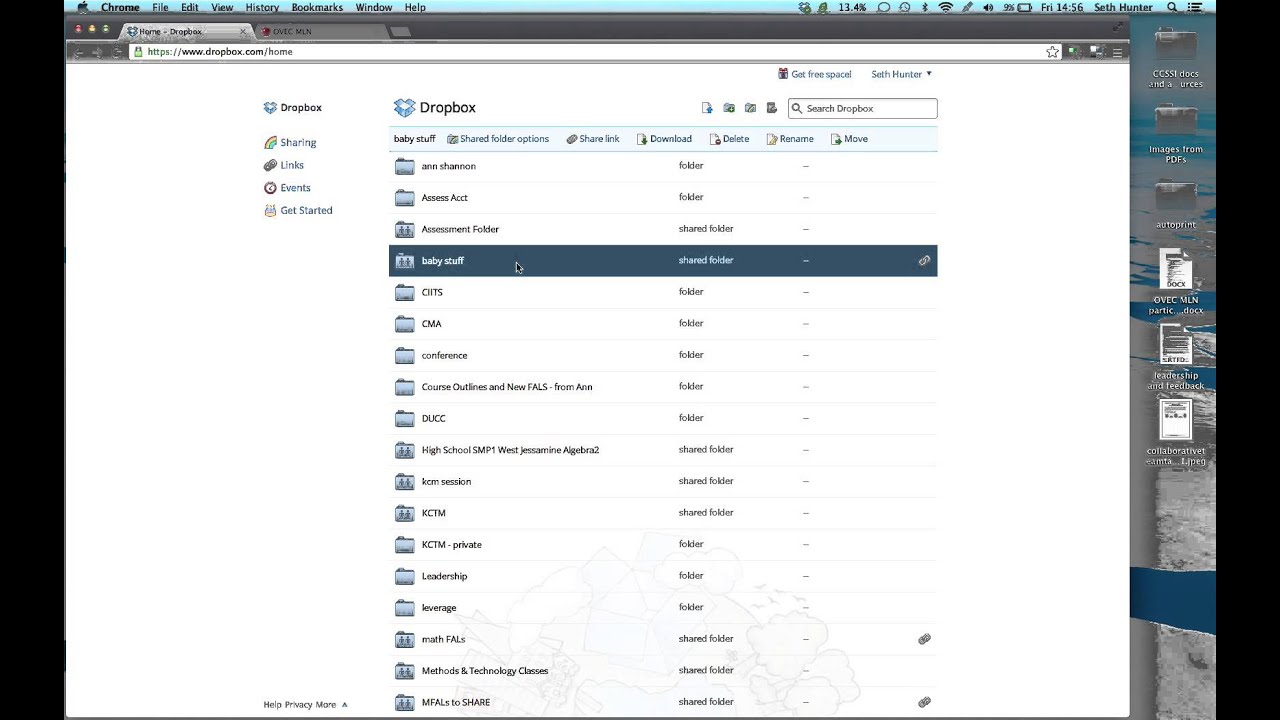The width and height of the screenshot is (1280, 720).
Task: Click the Privacy footer link
Action: coord(298,705)
